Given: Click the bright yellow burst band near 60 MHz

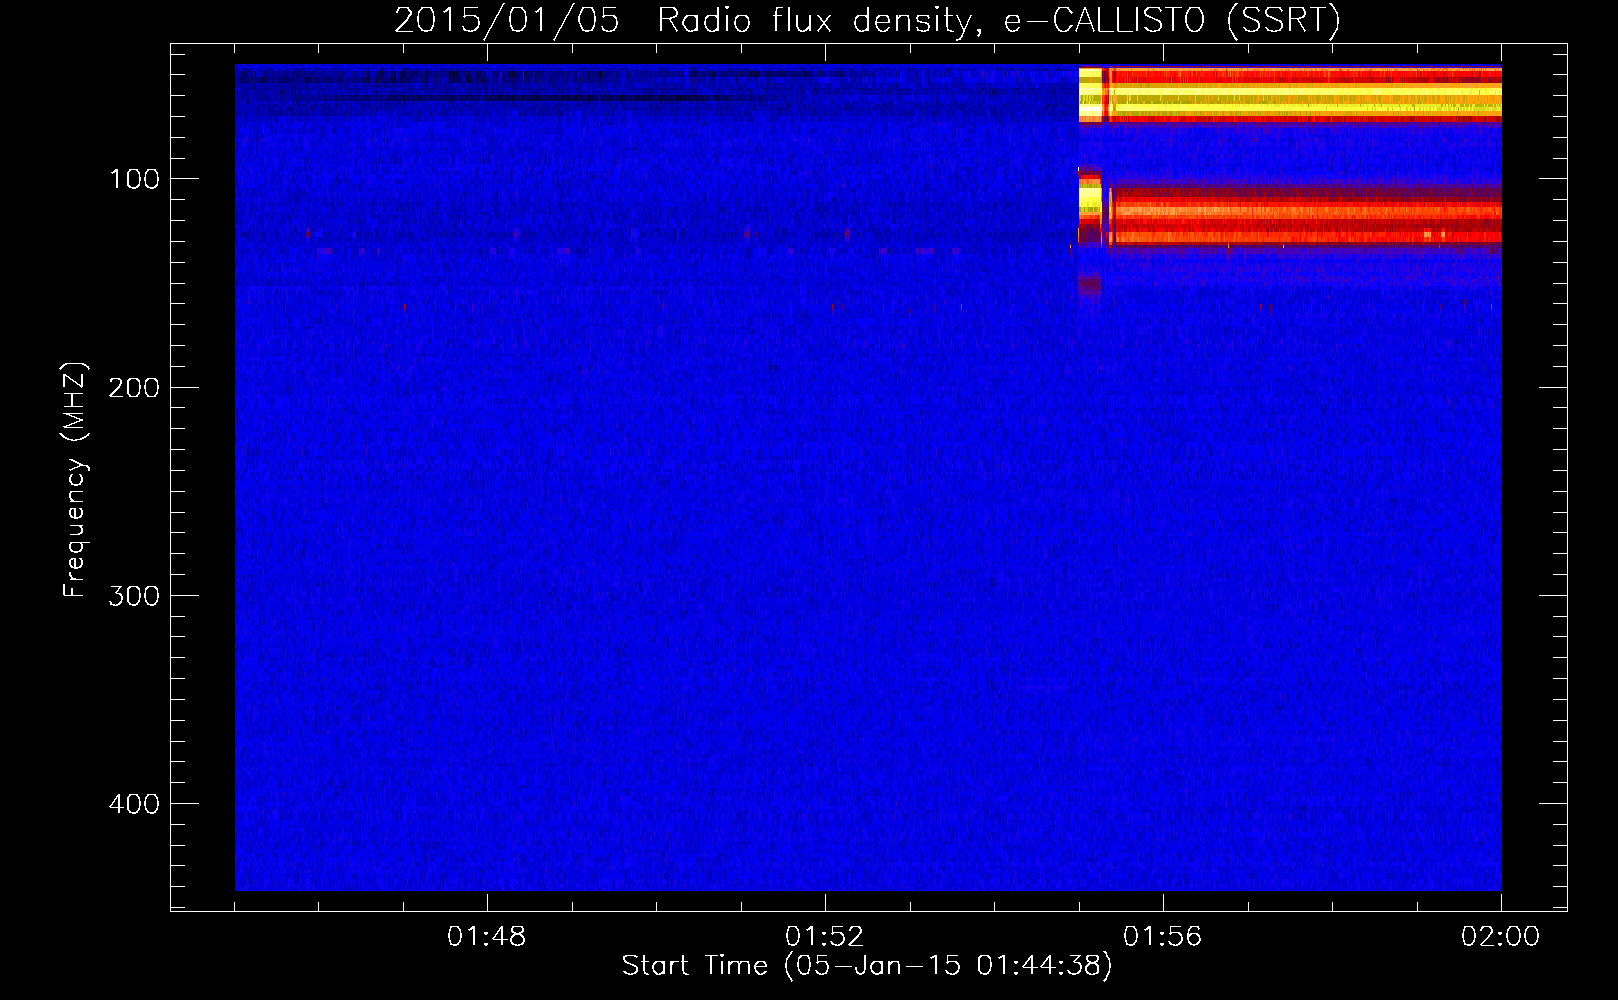Looking at the screenshot, I should coord(1290,95).
